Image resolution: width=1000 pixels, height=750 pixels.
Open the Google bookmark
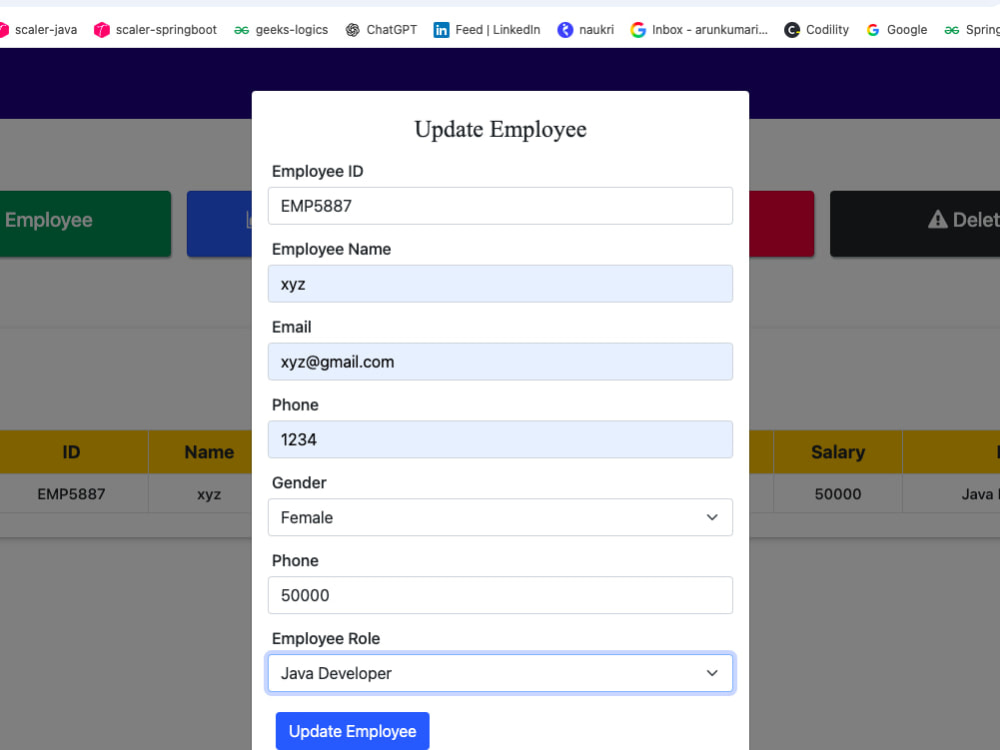coord(897,30)
